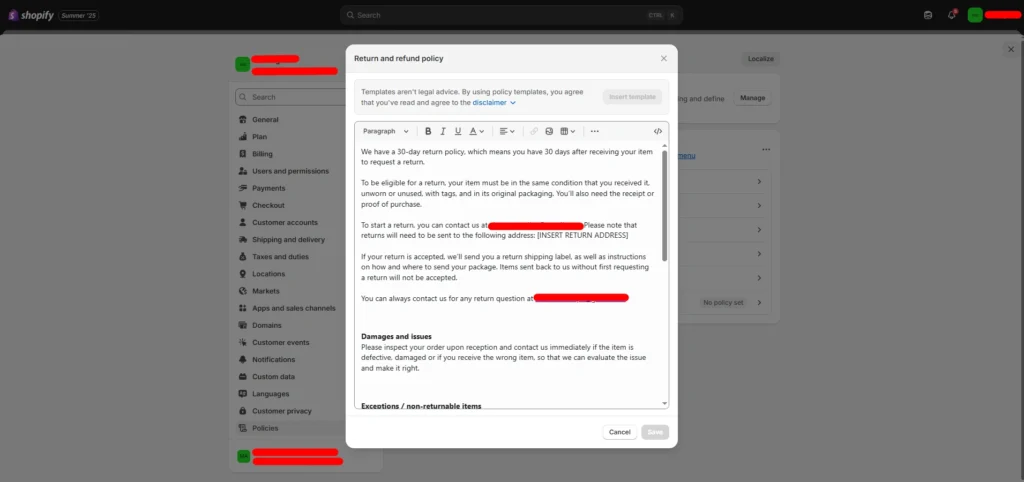Click the Customer events icon
Viewport: 1024px width, 482px height.
(243, 342)
